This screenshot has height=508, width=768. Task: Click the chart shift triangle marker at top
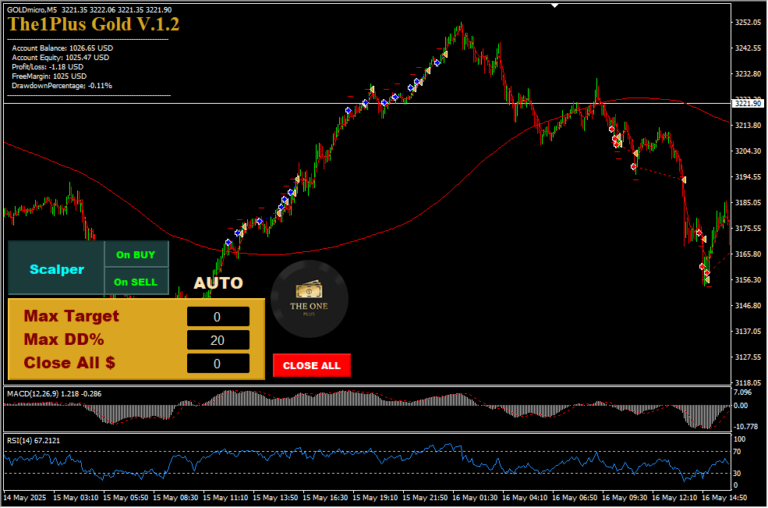[x=554, y=5]
